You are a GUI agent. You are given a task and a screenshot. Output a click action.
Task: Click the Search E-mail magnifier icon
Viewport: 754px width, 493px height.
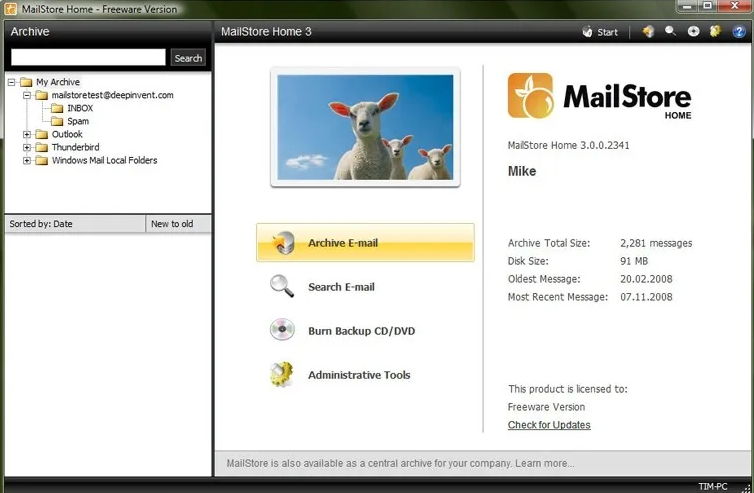pos(282,286)
